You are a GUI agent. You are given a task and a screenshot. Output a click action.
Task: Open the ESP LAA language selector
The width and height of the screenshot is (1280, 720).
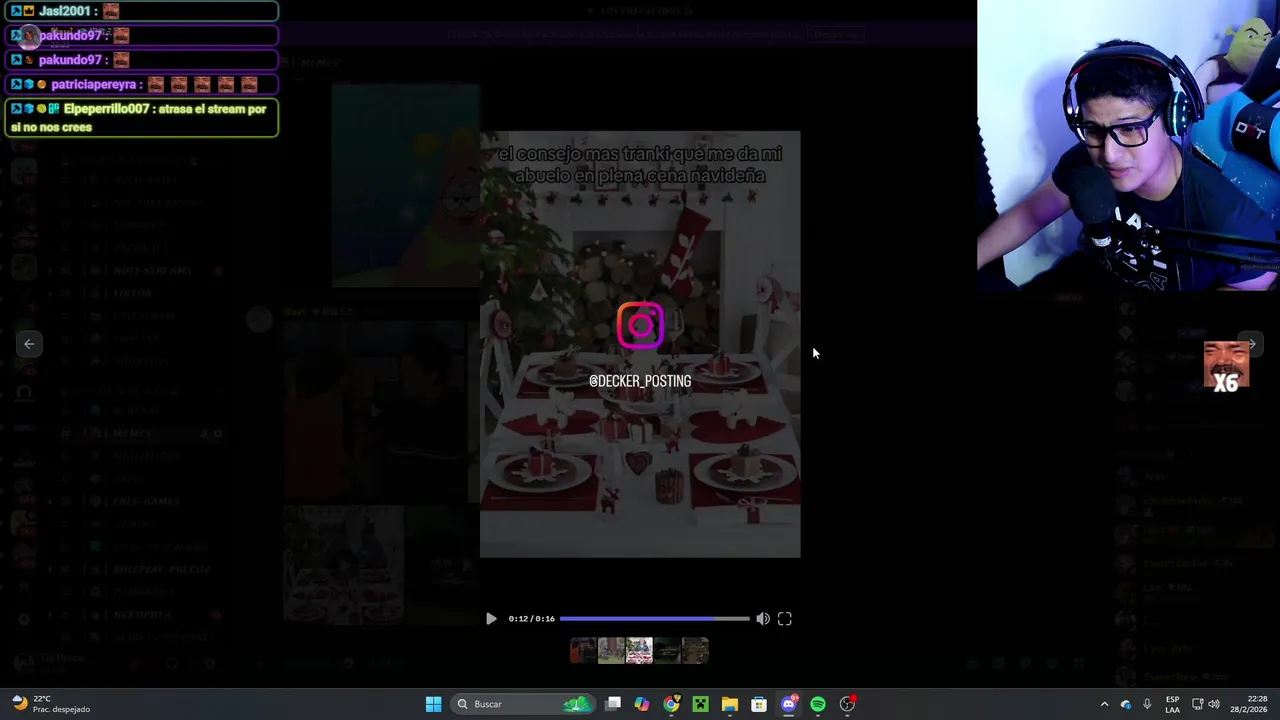(1172, 704)
